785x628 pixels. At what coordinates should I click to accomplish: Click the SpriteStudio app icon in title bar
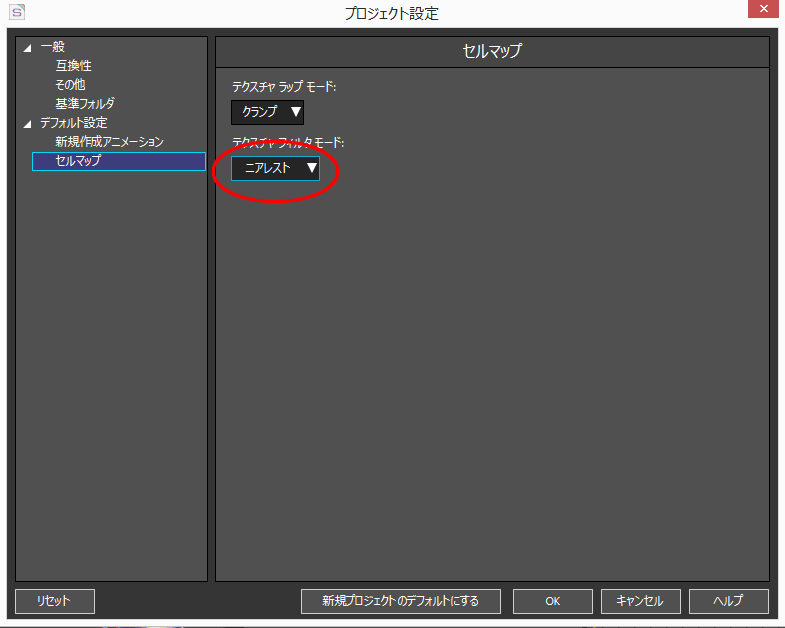17,12
